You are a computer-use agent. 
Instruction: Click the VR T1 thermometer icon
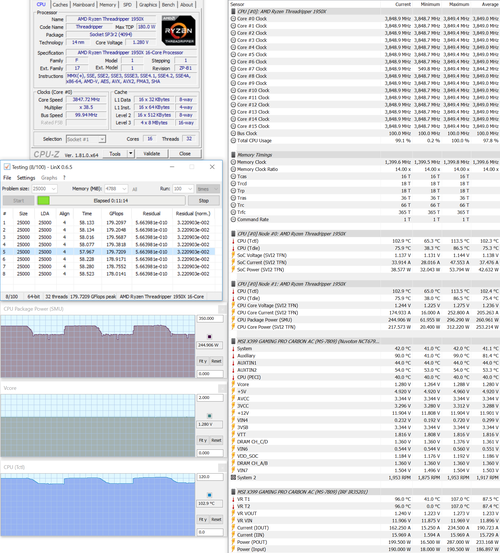(x=233, y=499)
